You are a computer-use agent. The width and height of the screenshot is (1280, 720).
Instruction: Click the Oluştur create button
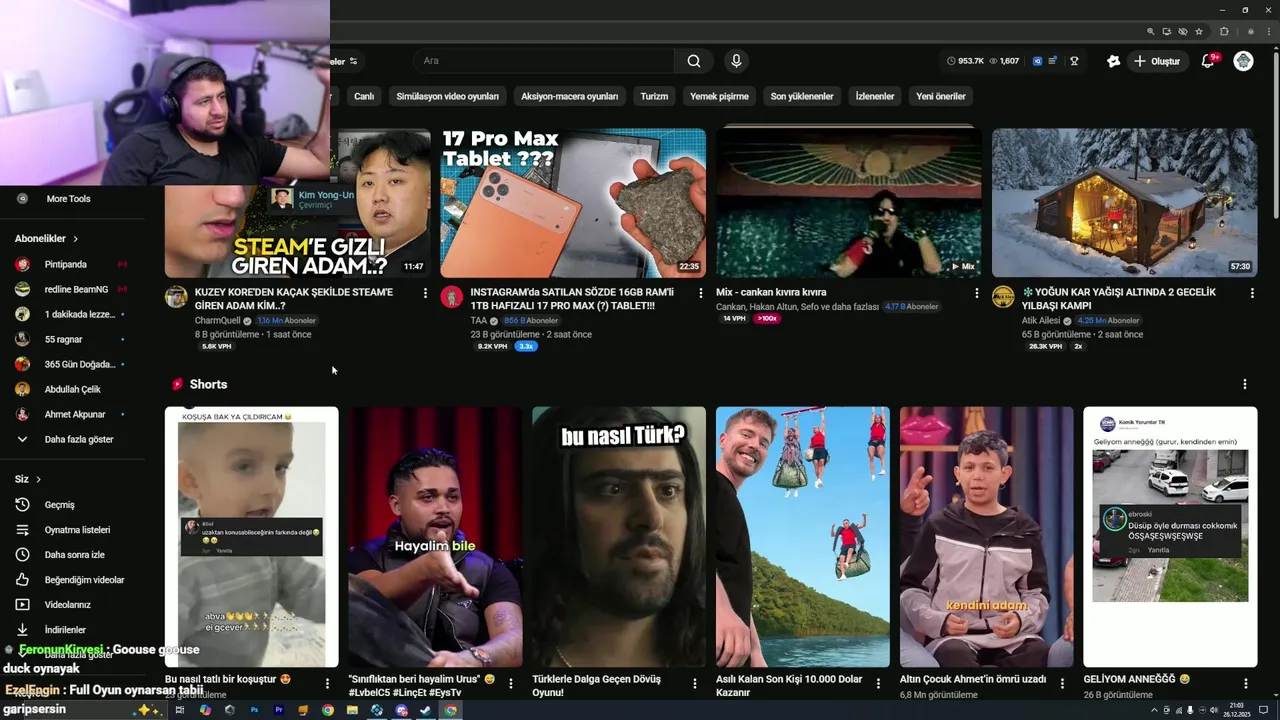[x=1157, y=61]
